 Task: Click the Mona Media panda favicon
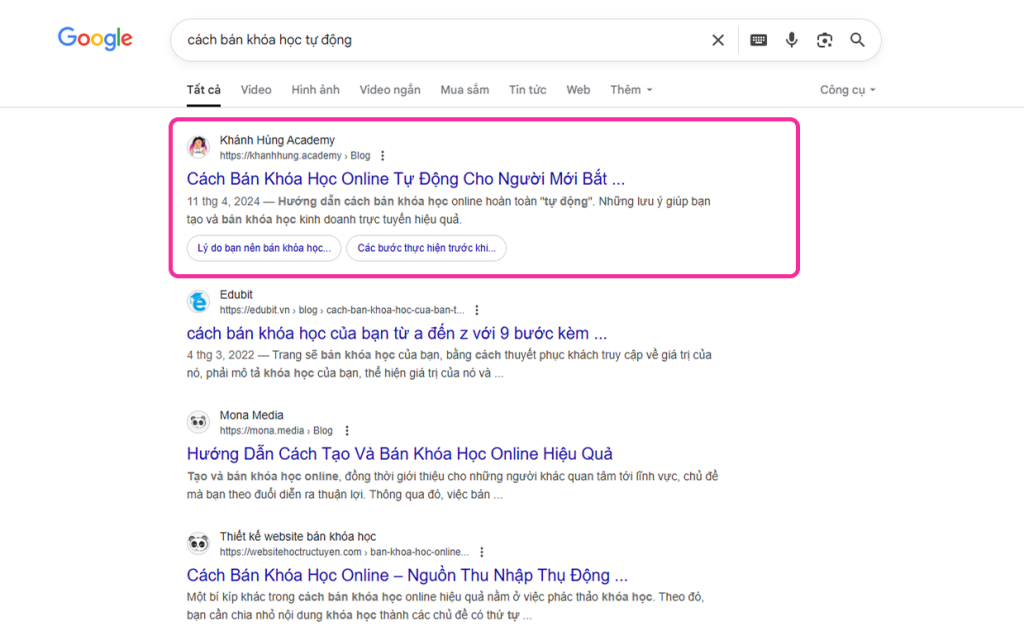(199, 422)
